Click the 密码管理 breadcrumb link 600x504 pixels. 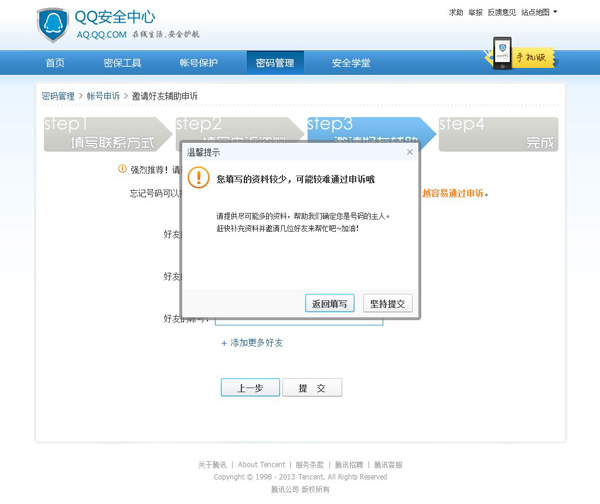pyautogui.click(x=58, y=96)
